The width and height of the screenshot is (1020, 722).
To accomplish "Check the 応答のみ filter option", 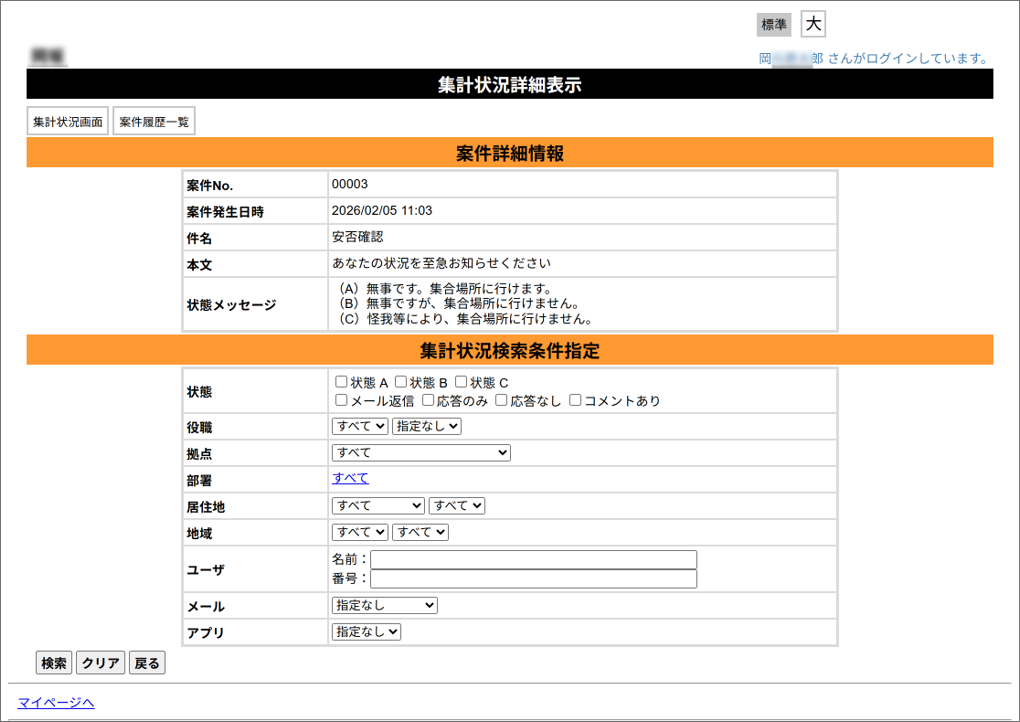I will [x=426, y=400].
